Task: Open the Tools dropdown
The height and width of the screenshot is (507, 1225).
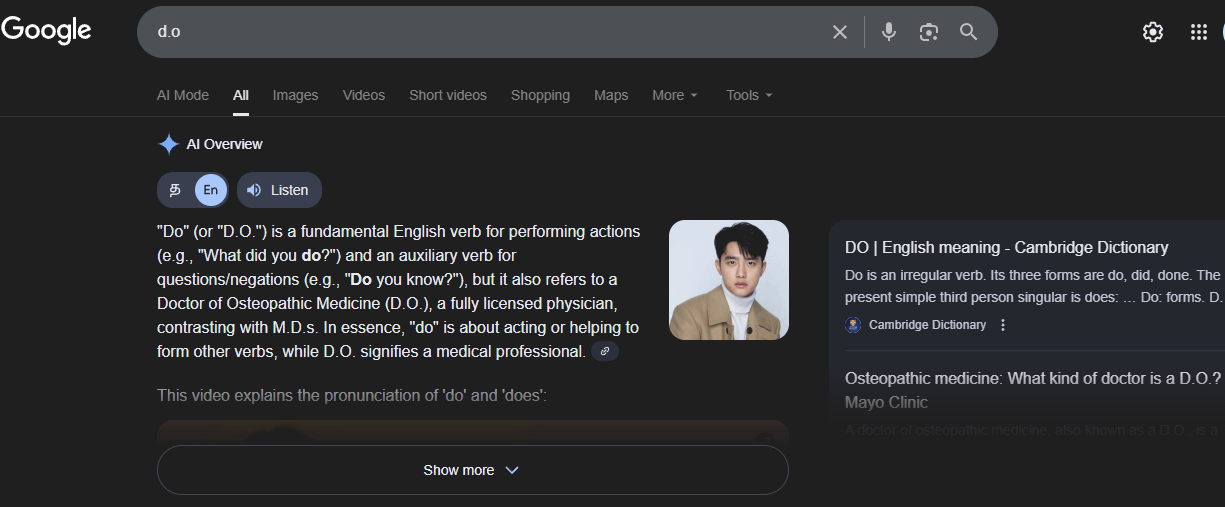Action: (x=749, y=95)
